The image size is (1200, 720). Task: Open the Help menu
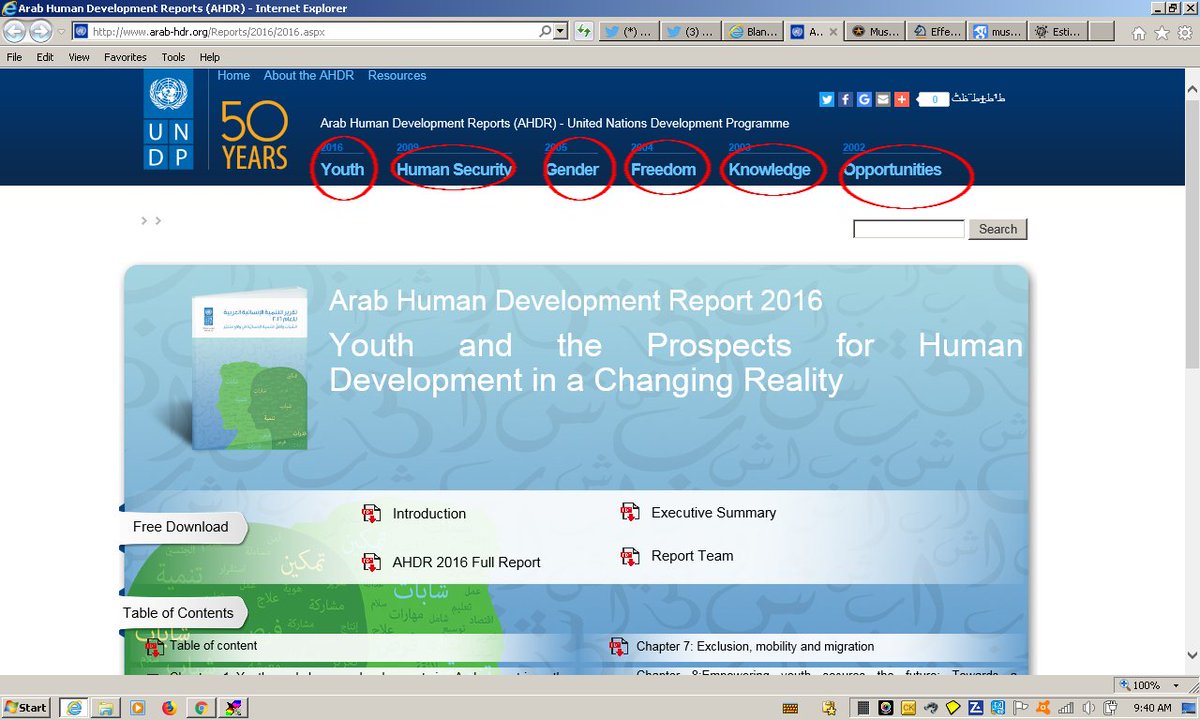[x=209, y=57]
